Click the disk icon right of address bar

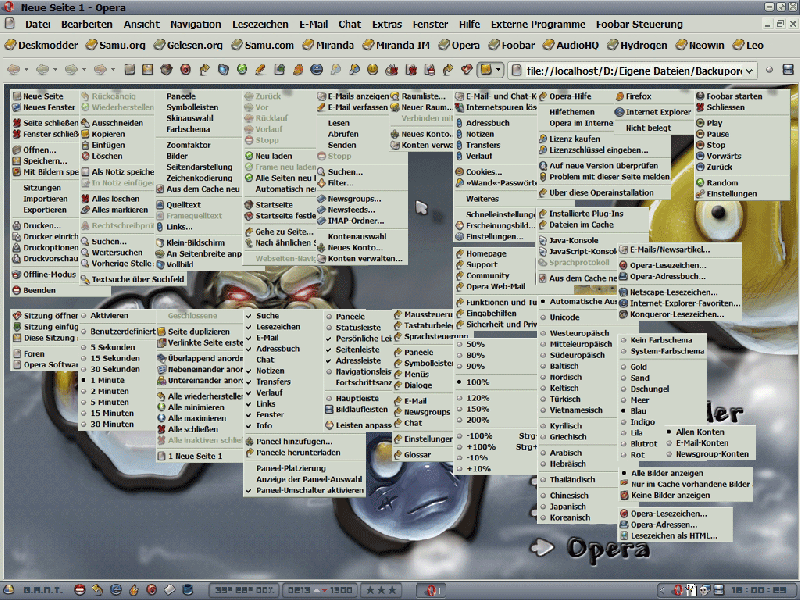pyautogui.click(x=788, y=70)
